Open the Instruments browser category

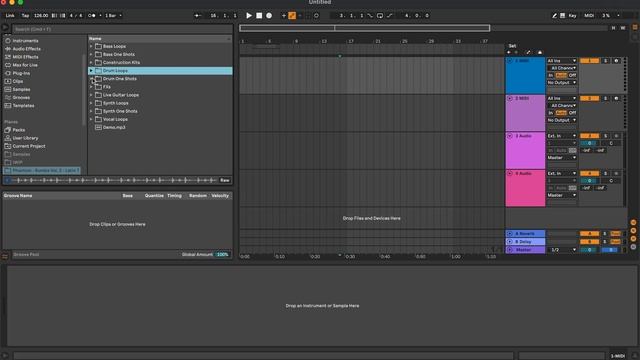click(25, 41)
